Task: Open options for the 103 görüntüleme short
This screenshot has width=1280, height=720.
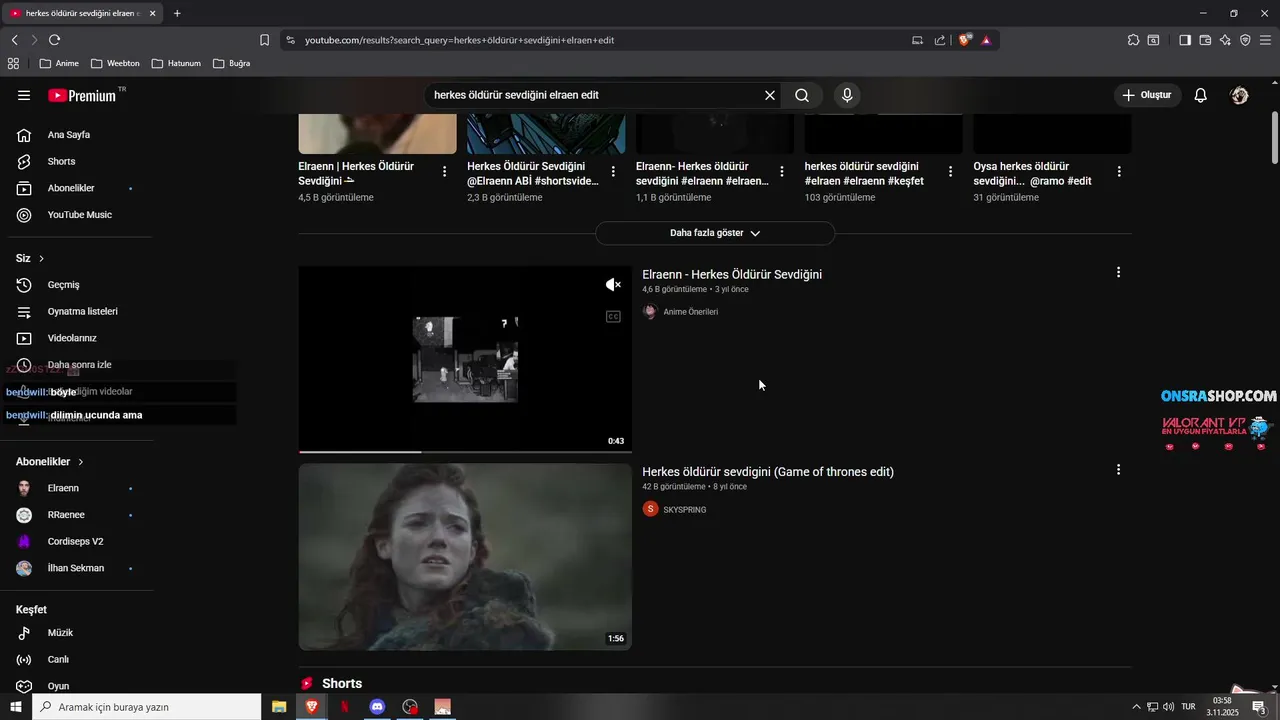Action: click(x=950, y=171)
